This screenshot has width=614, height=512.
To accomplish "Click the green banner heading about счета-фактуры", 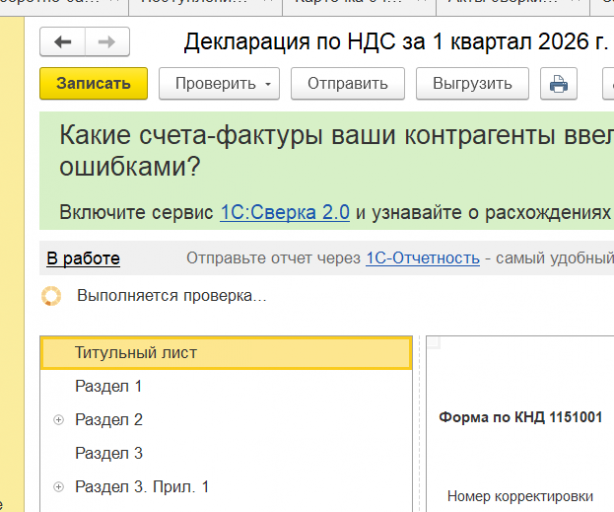I will pos(336,151).
